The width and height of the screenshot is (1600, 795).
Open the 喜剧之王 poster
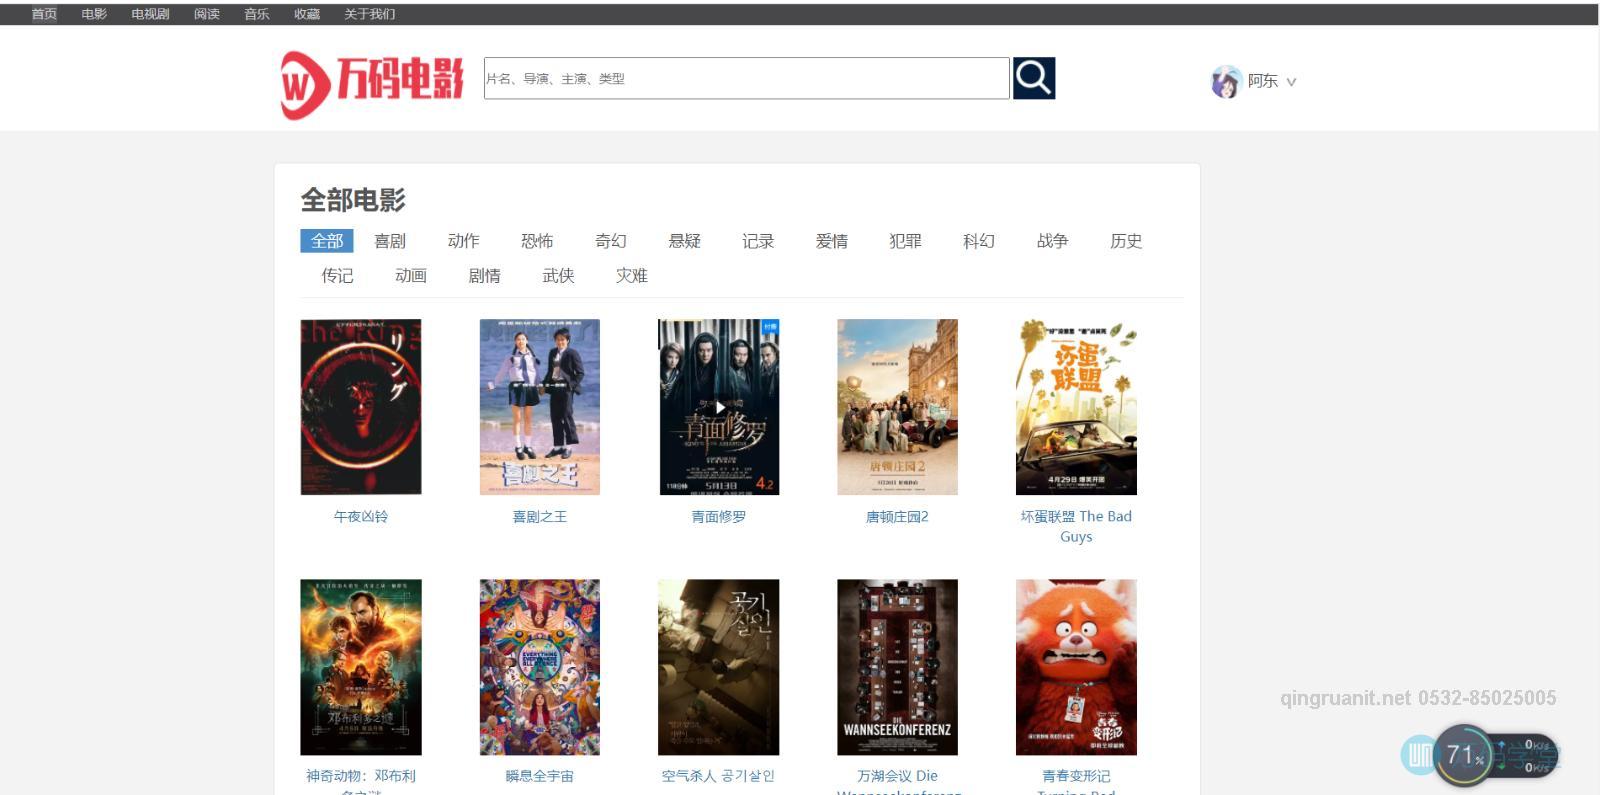coord(540,407)
